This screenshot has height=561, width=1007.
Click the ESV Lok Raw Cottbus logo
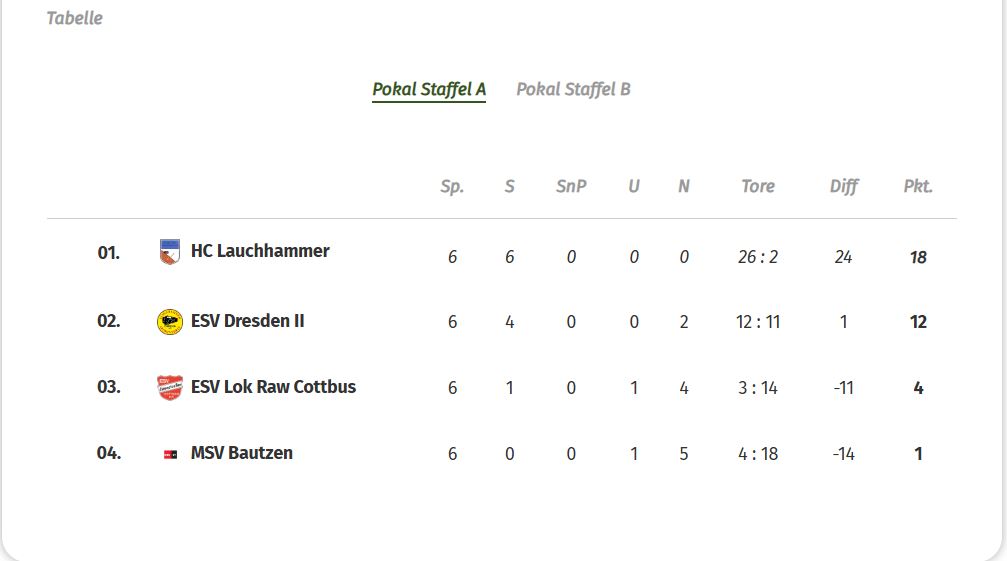[x=170, y=388]
